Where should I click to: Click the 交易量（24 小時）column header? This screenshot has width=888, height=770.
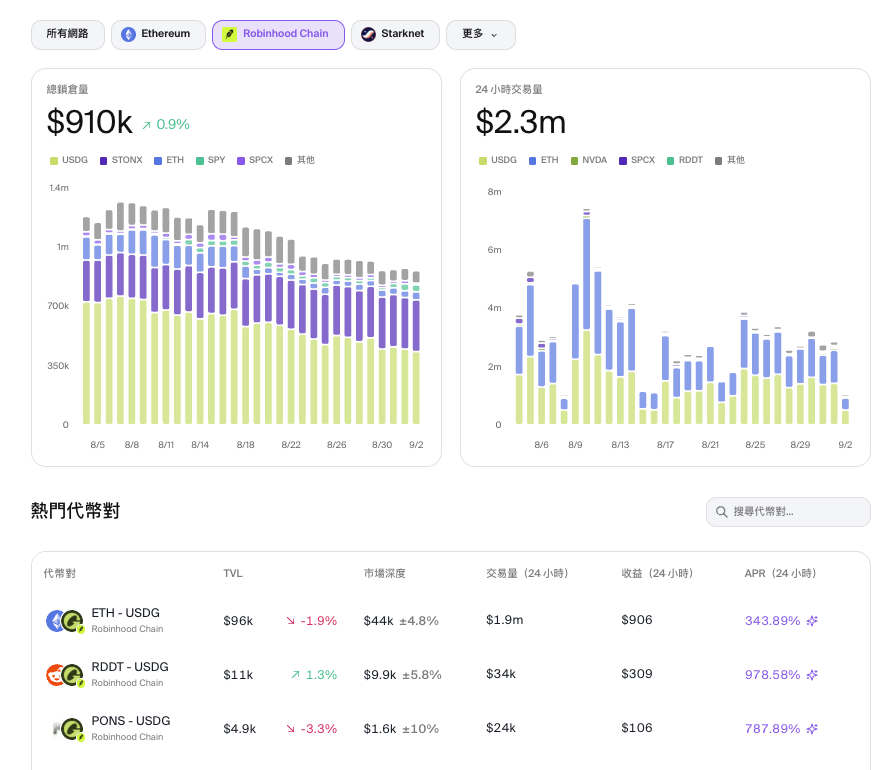[527, 574]
